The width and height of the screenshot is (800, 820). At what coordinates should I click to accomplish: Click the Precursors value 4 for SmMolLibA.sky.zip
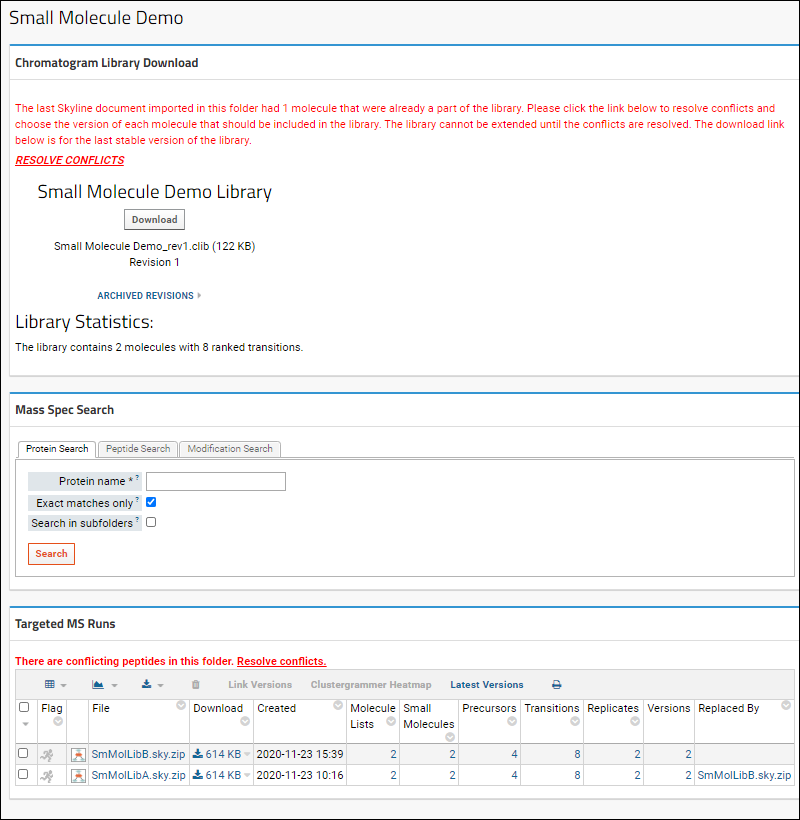(515, 775)
